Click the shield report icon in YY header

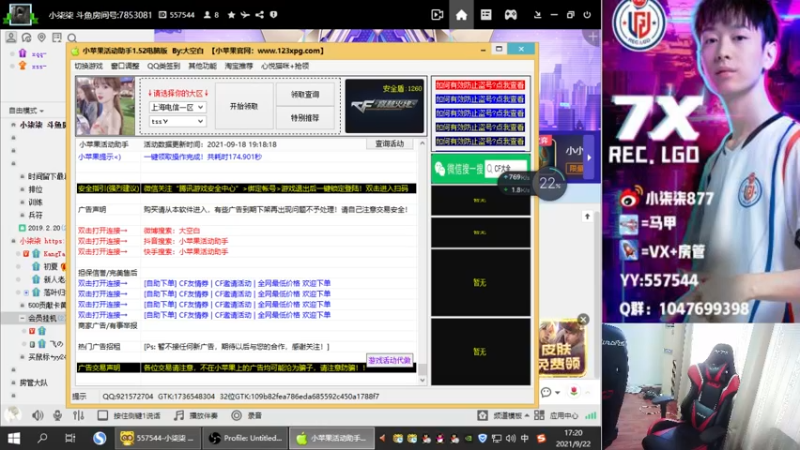point(274,15)
